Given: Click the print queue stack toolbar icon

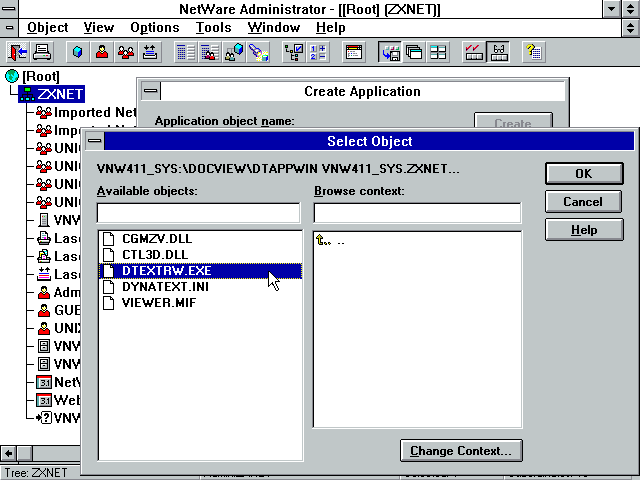Looking at the screenshot, I should [x=150, y=52].
